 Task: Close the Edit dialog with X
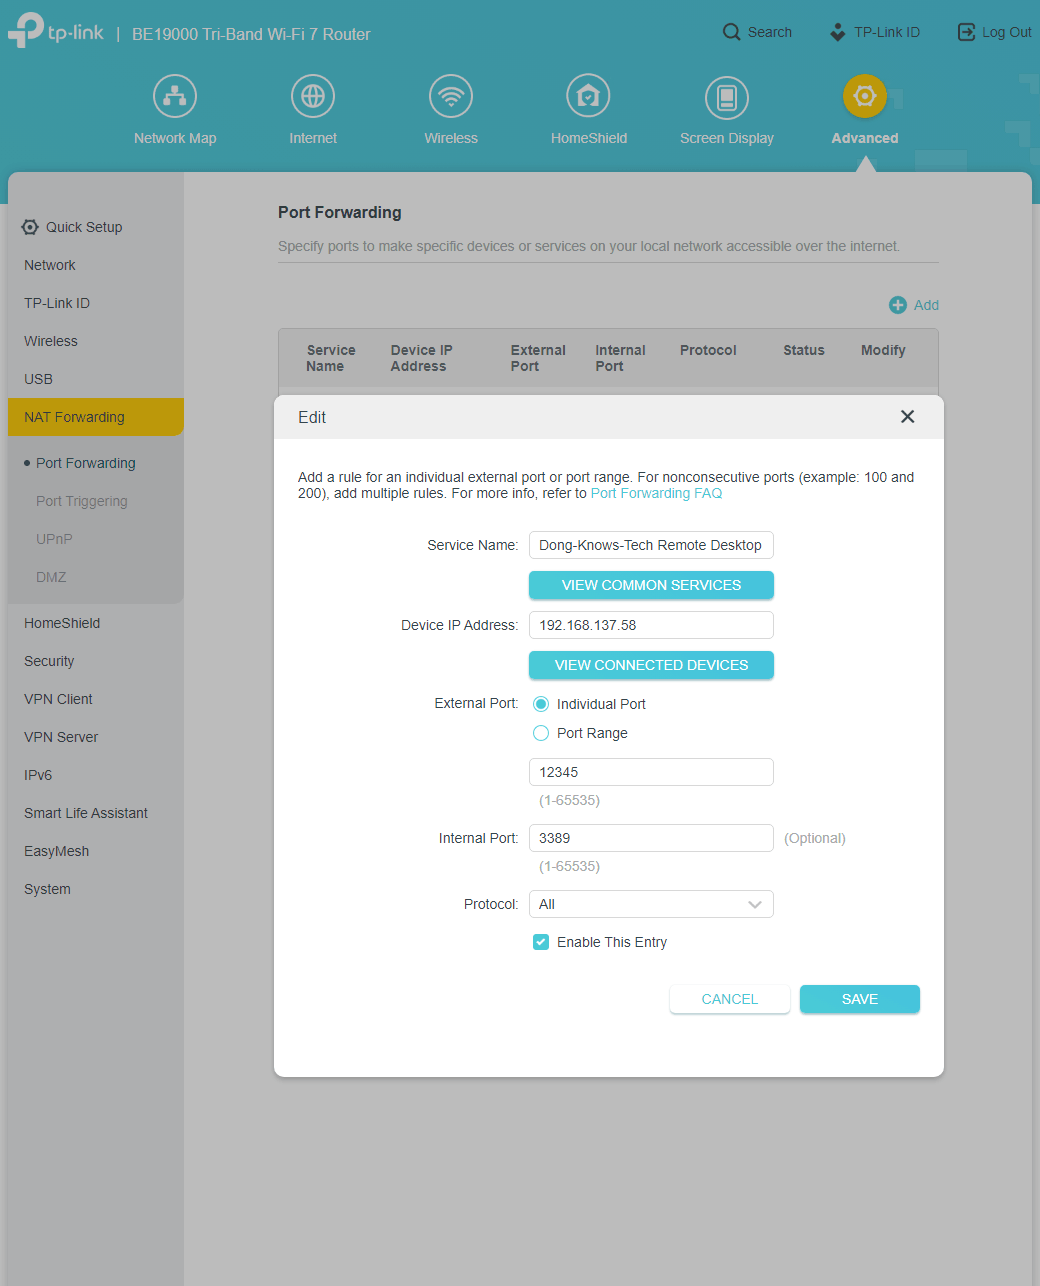coord(907,417)
